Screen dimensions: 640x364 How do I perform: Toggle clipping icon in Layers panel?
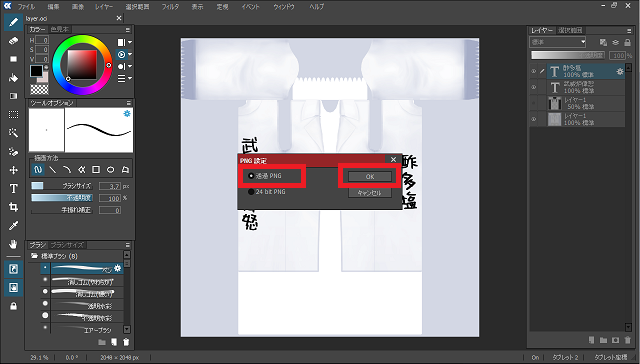pos(616,42)
